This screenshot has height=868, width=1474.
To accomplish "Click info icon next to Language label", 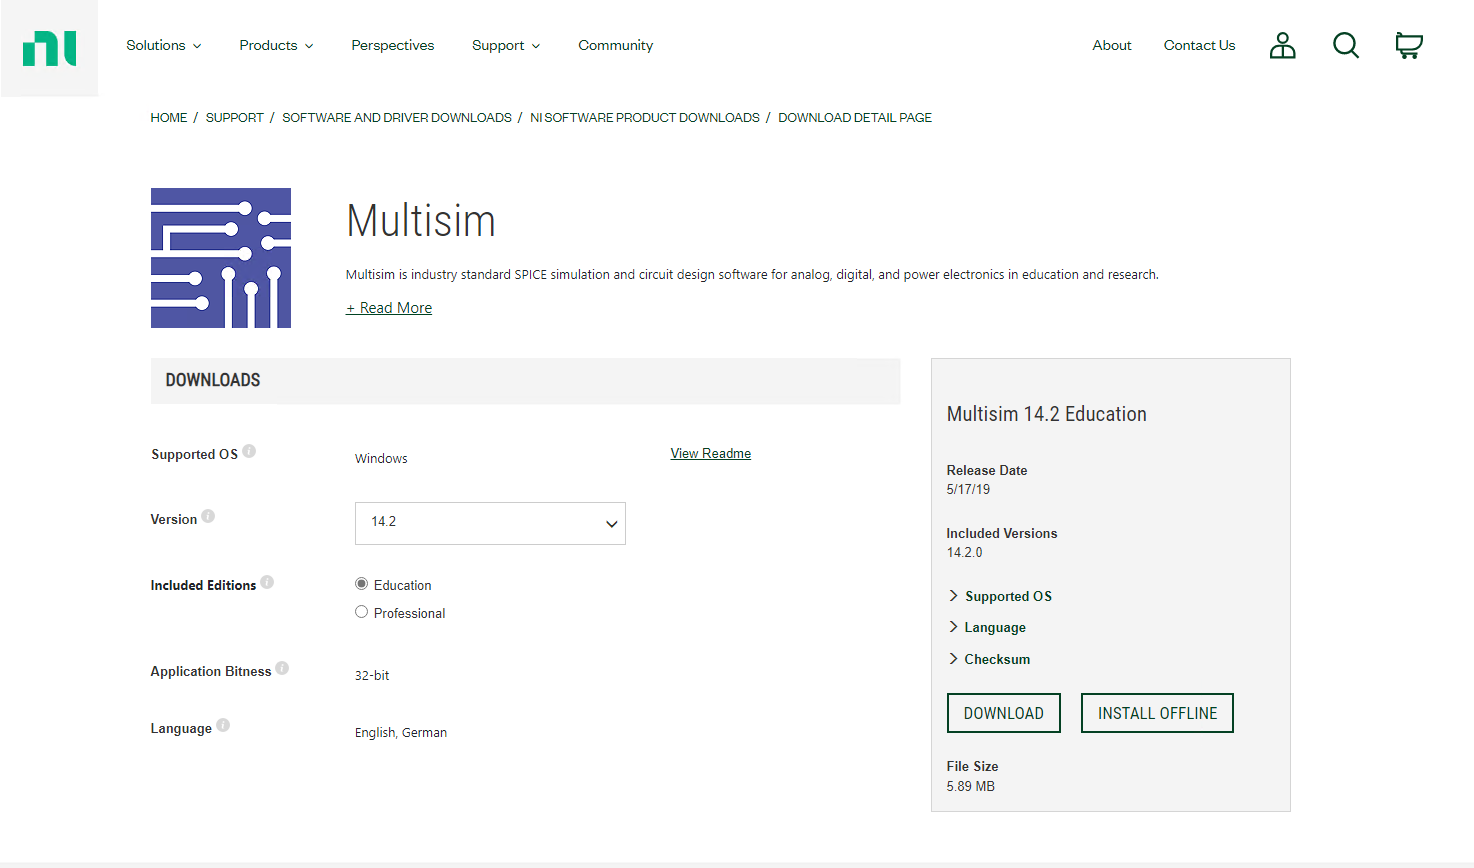I will [223, 725].
